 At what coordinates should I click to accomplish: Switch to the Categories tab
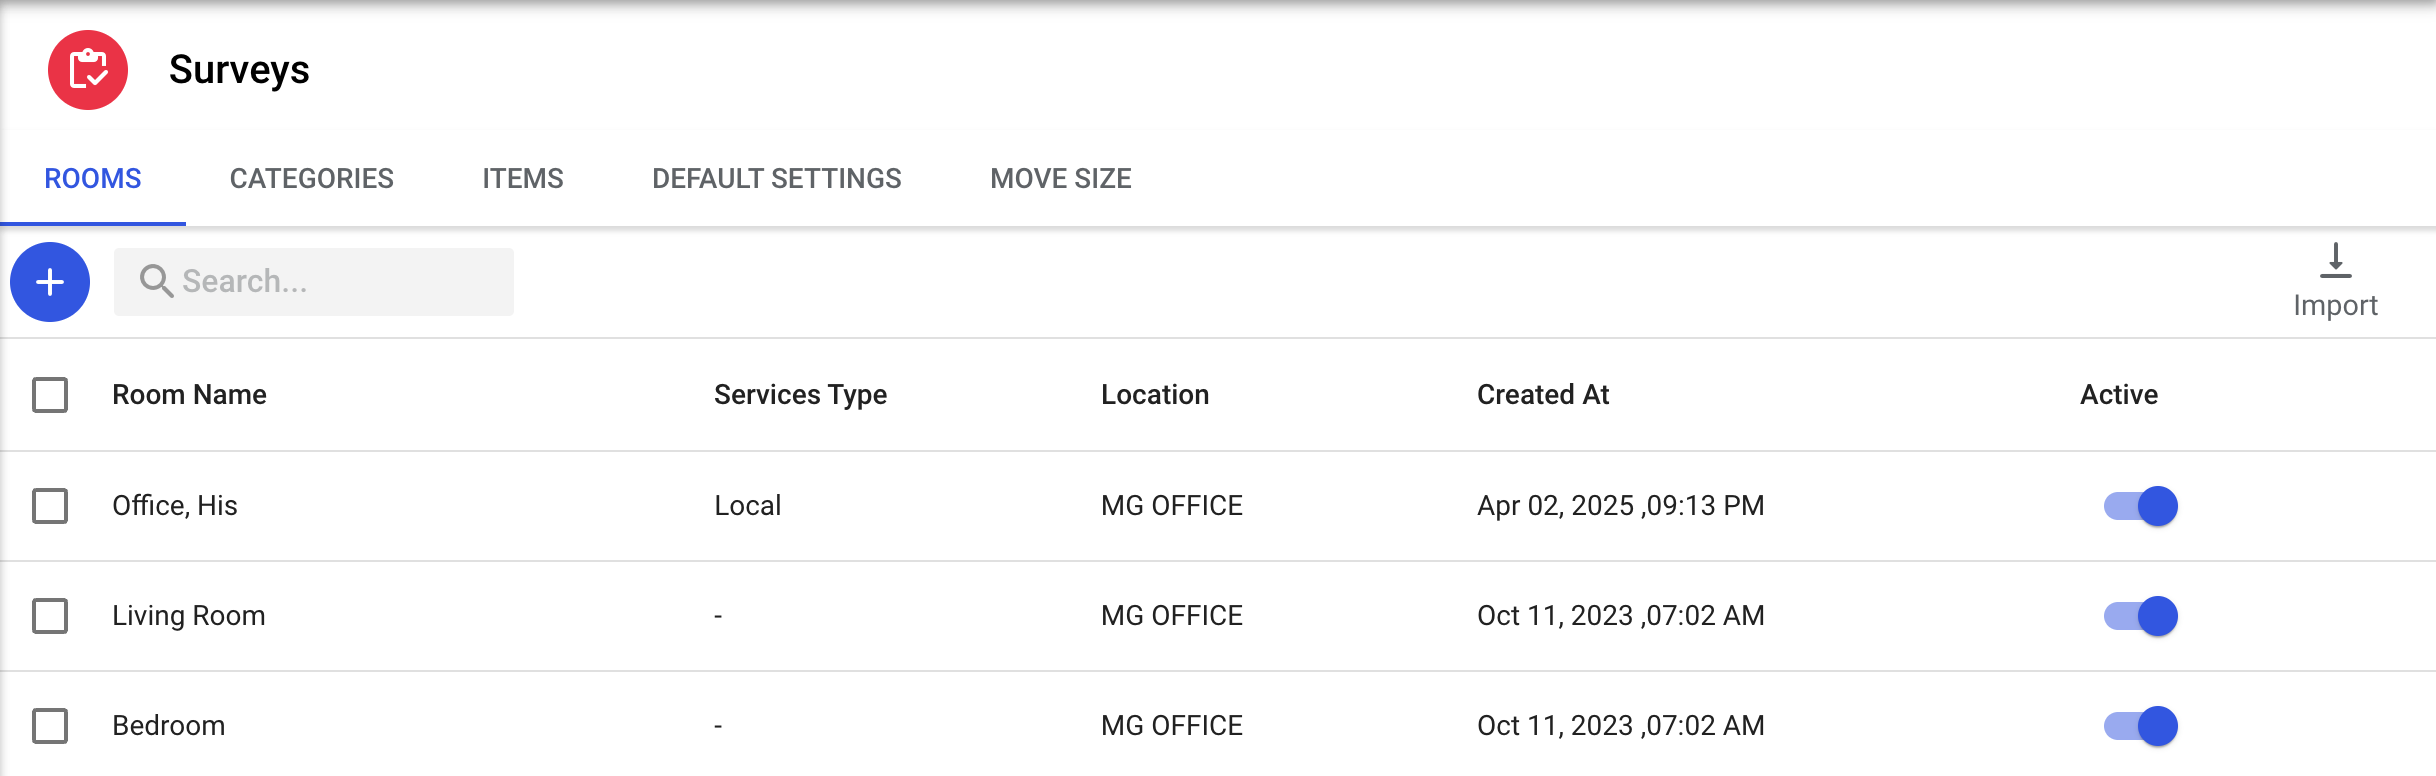tap(311, 178)
